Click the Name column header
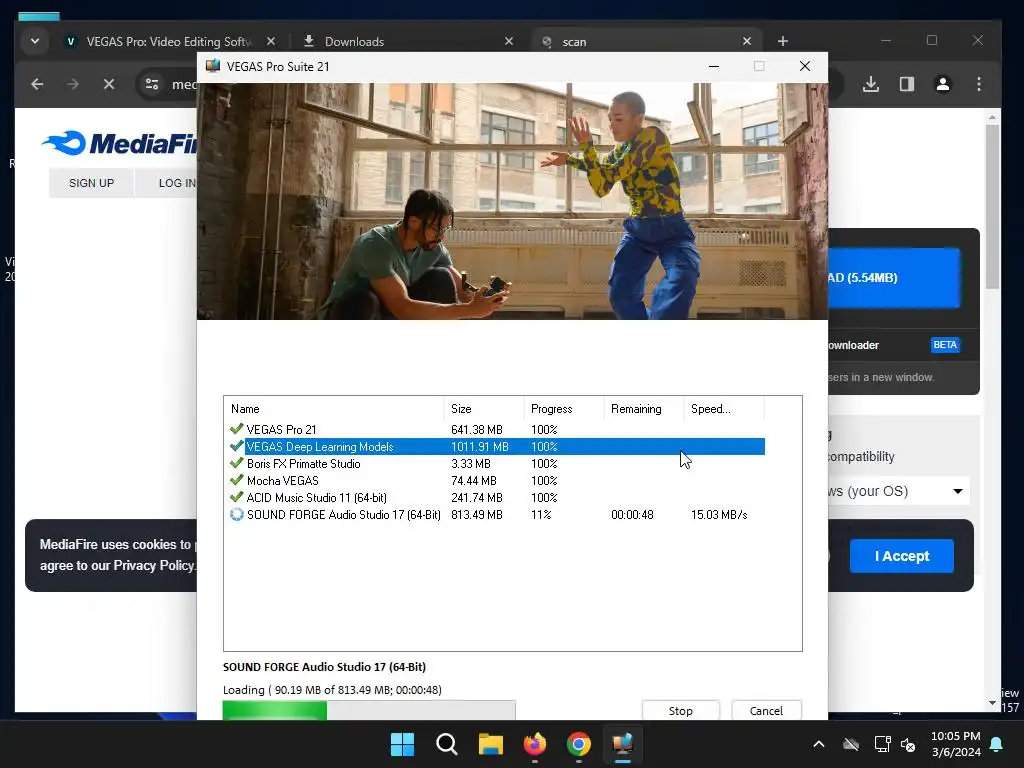1024x768 pixels. coord(334,409)
